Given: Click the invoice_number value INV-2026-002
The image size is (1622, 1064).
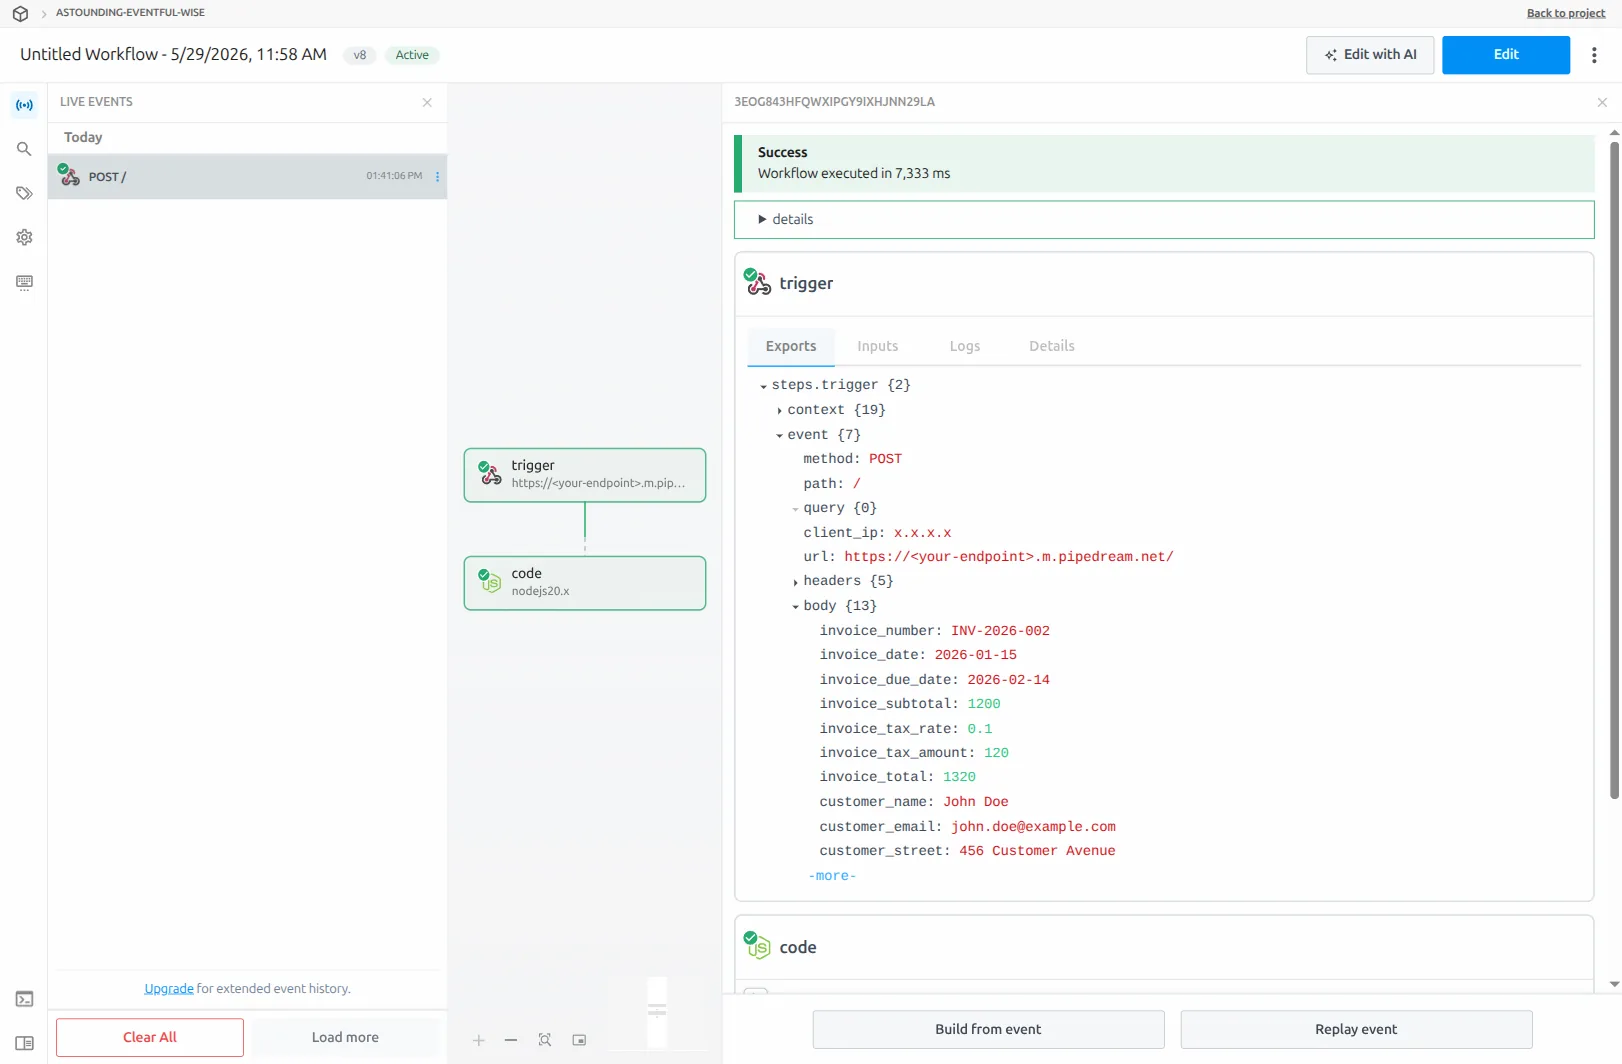Looking at the screenshot, I should 1000,631.
